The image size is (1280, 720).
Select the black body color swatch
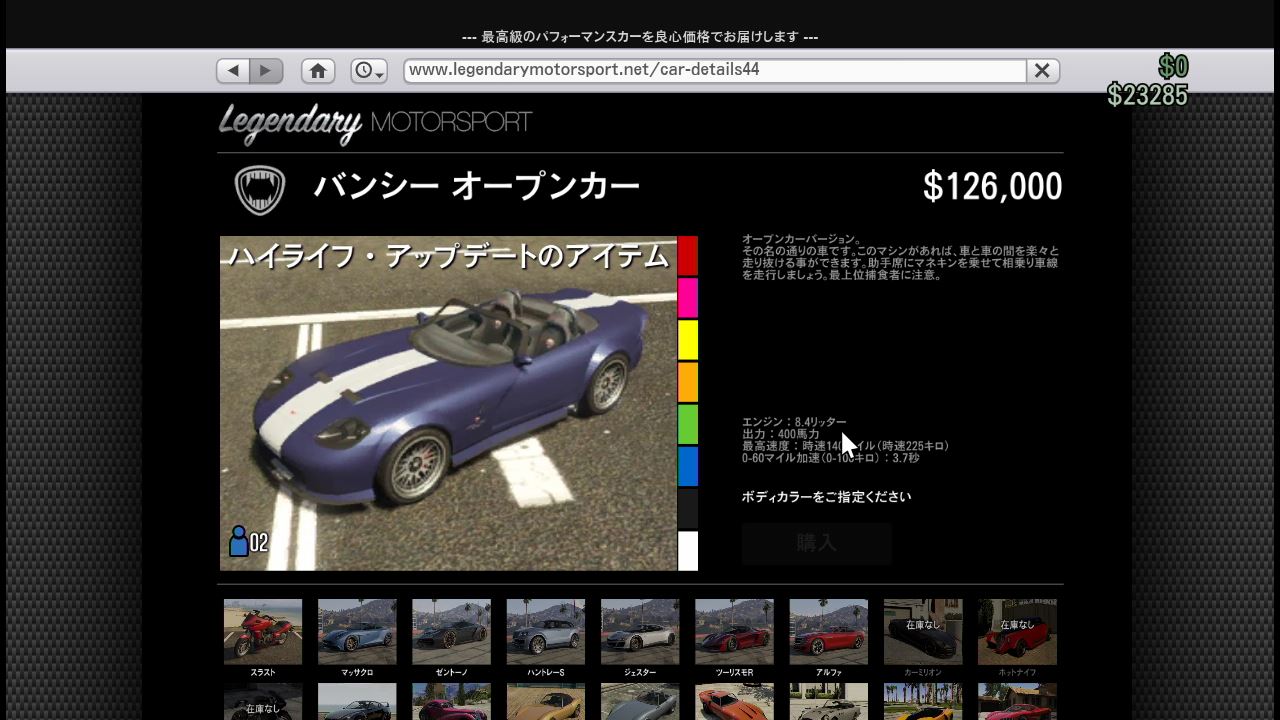pos(688,508)
